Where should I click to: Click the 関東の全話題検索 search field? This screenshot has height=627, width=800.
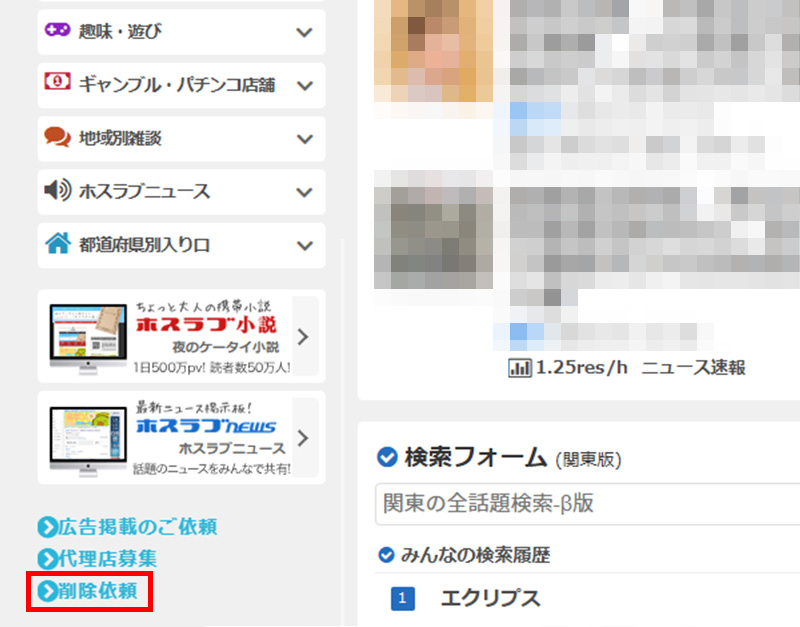(587, 503)
